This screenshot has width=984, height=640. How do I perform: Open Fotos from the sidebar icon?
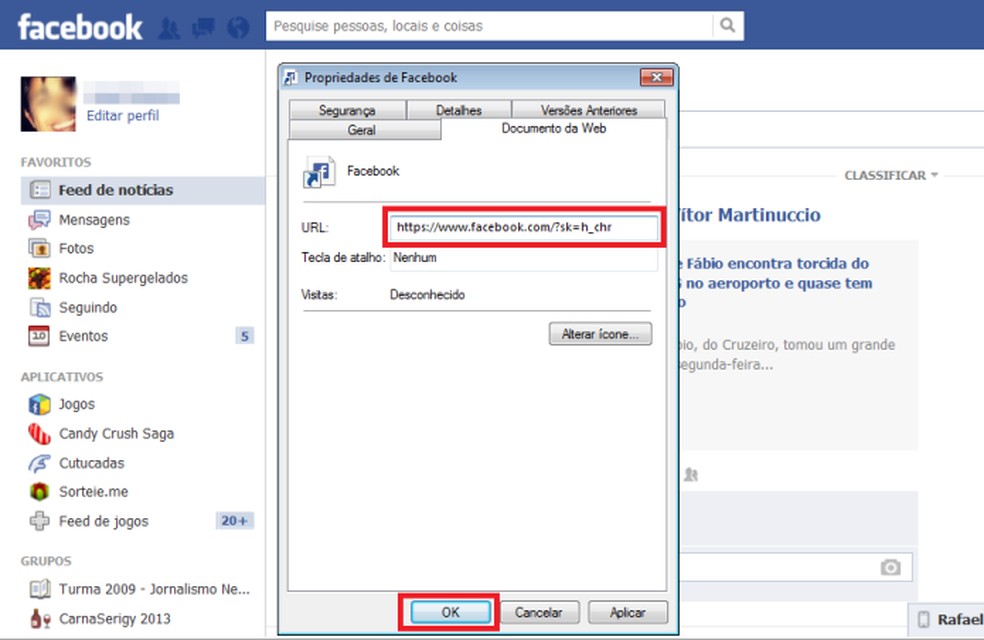tap(39, 248)
